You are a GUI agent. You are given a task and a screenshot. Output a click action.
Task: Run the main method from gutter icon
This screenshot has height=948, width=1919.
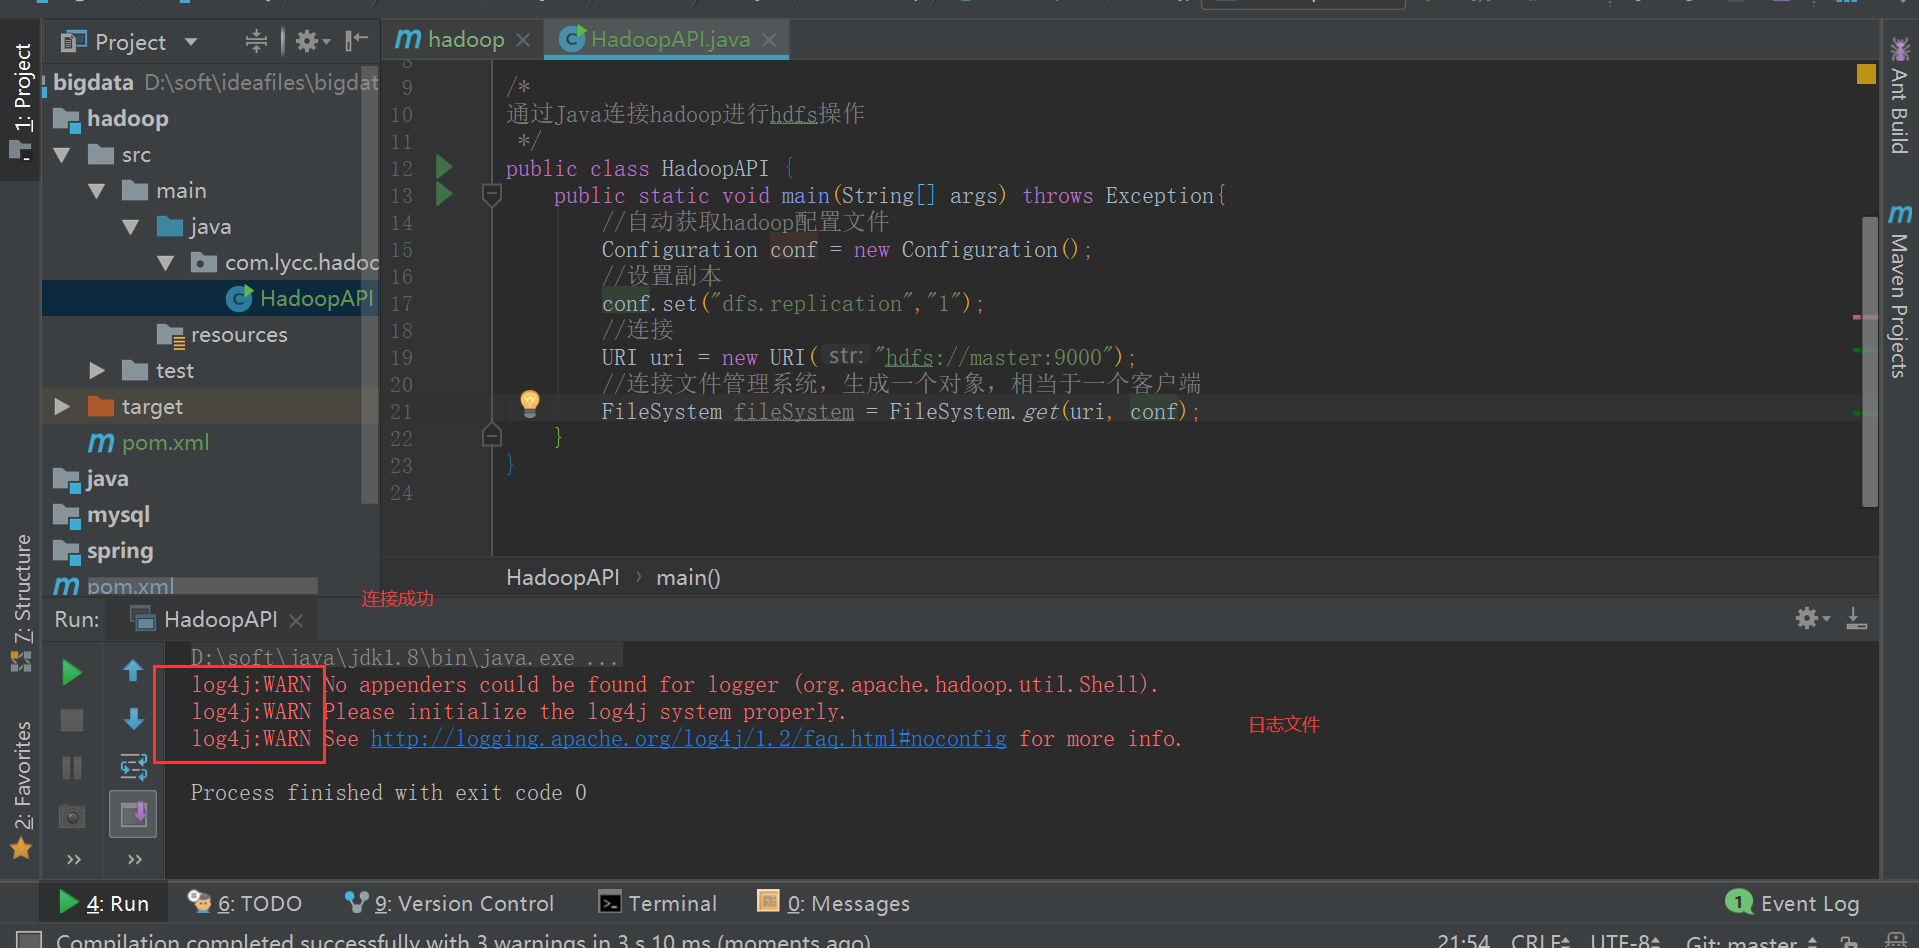(x=444, y=194)
